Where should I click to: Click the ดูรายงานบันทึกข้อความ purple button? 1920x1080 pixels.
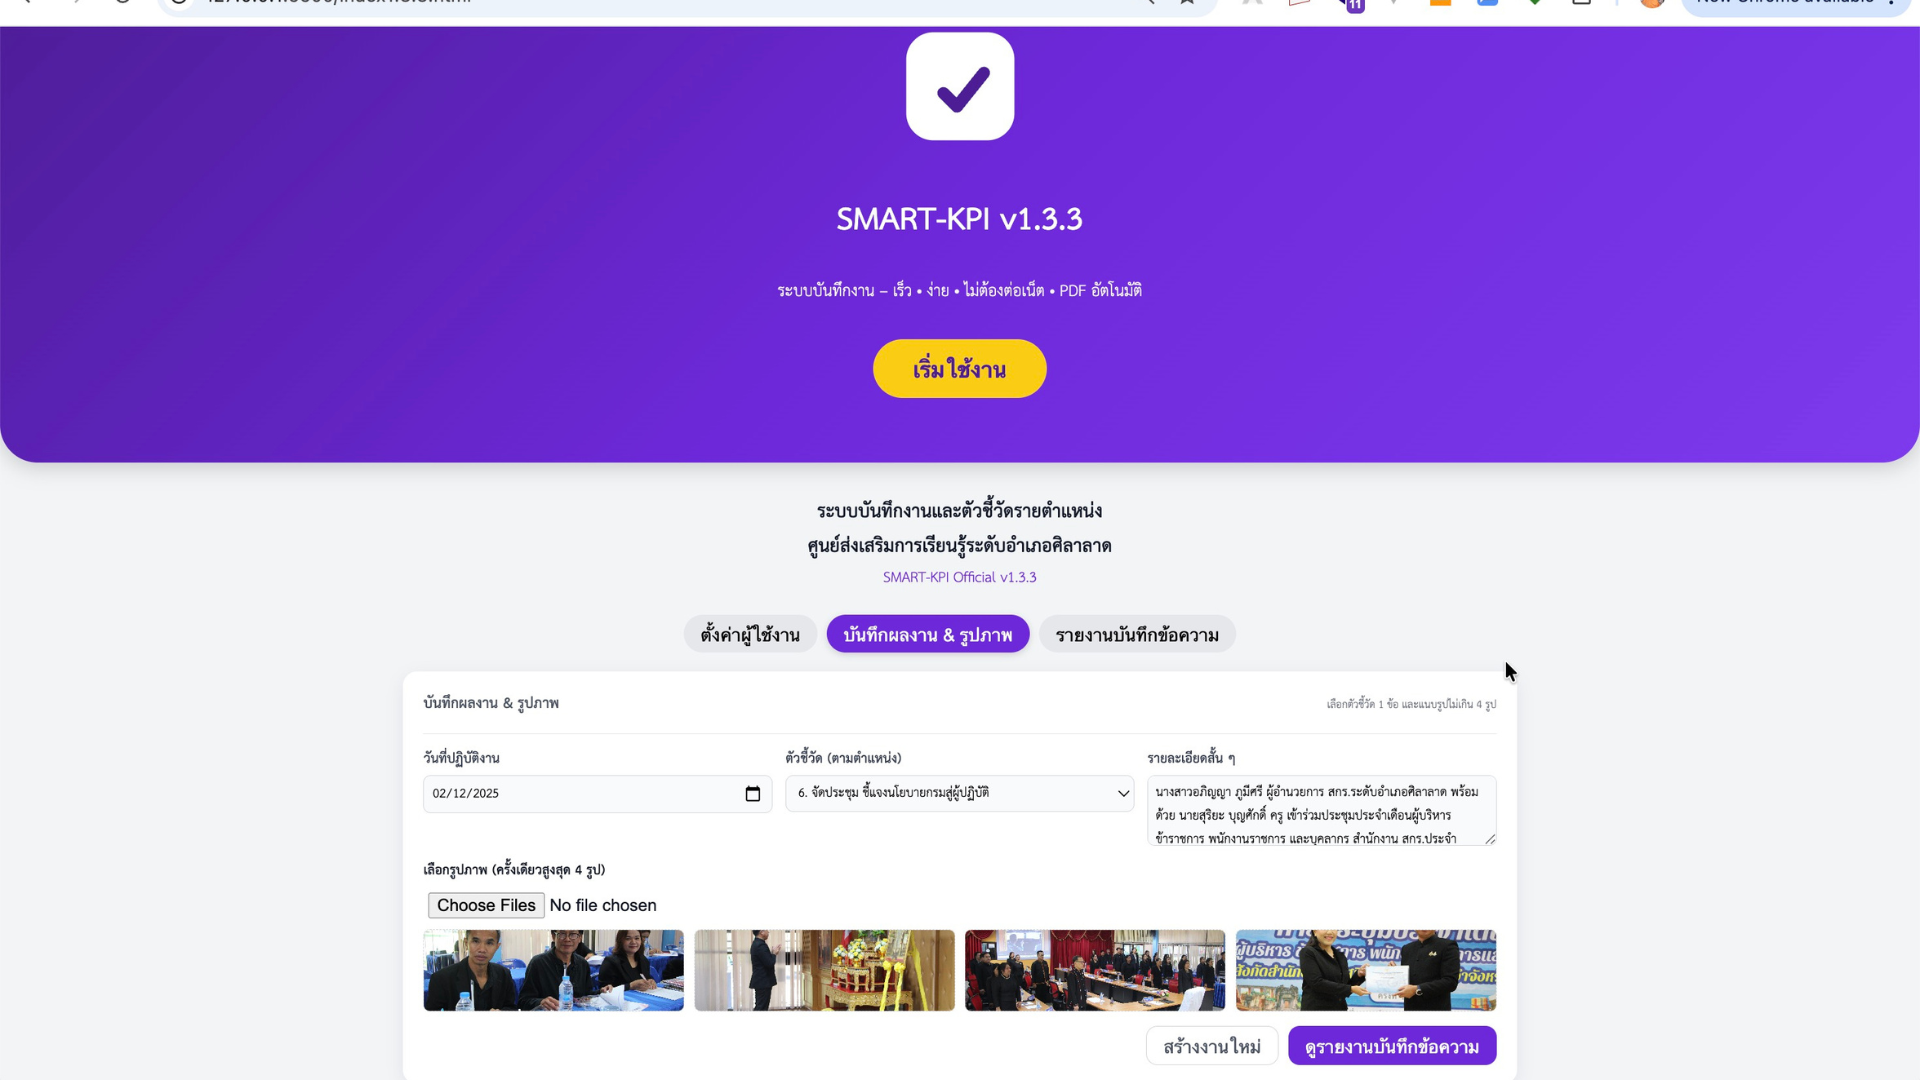pos(1392,1046)
